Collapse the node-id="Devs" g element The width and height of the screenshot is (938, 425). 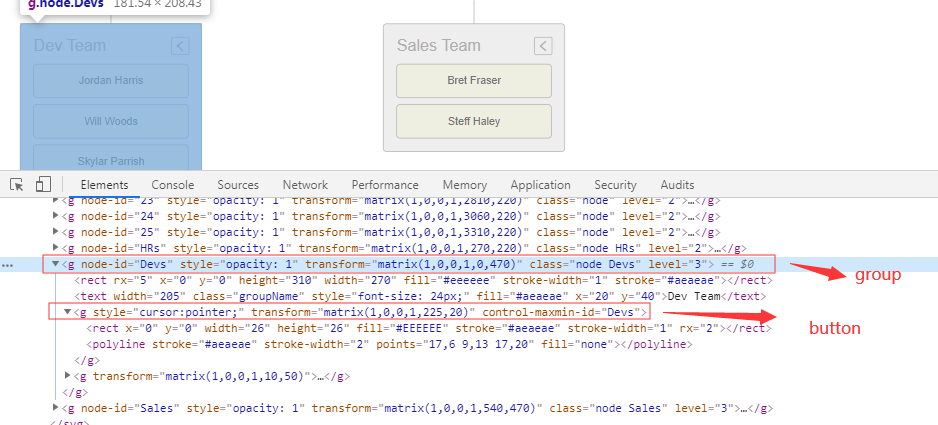point(56,263)
